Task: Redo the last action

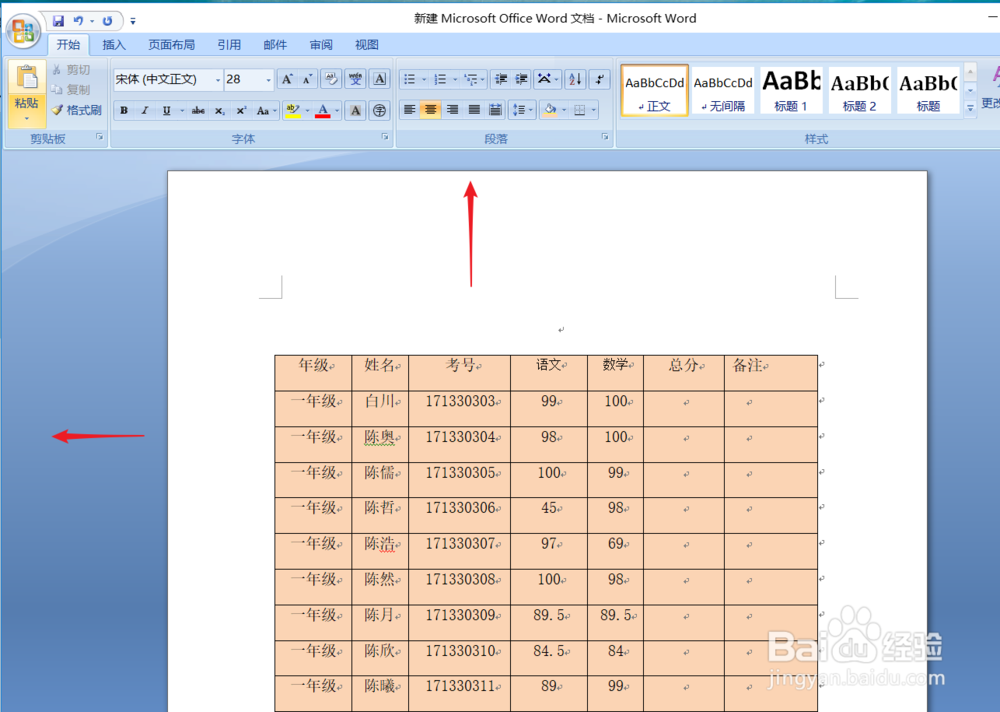Action: point(107,21)
